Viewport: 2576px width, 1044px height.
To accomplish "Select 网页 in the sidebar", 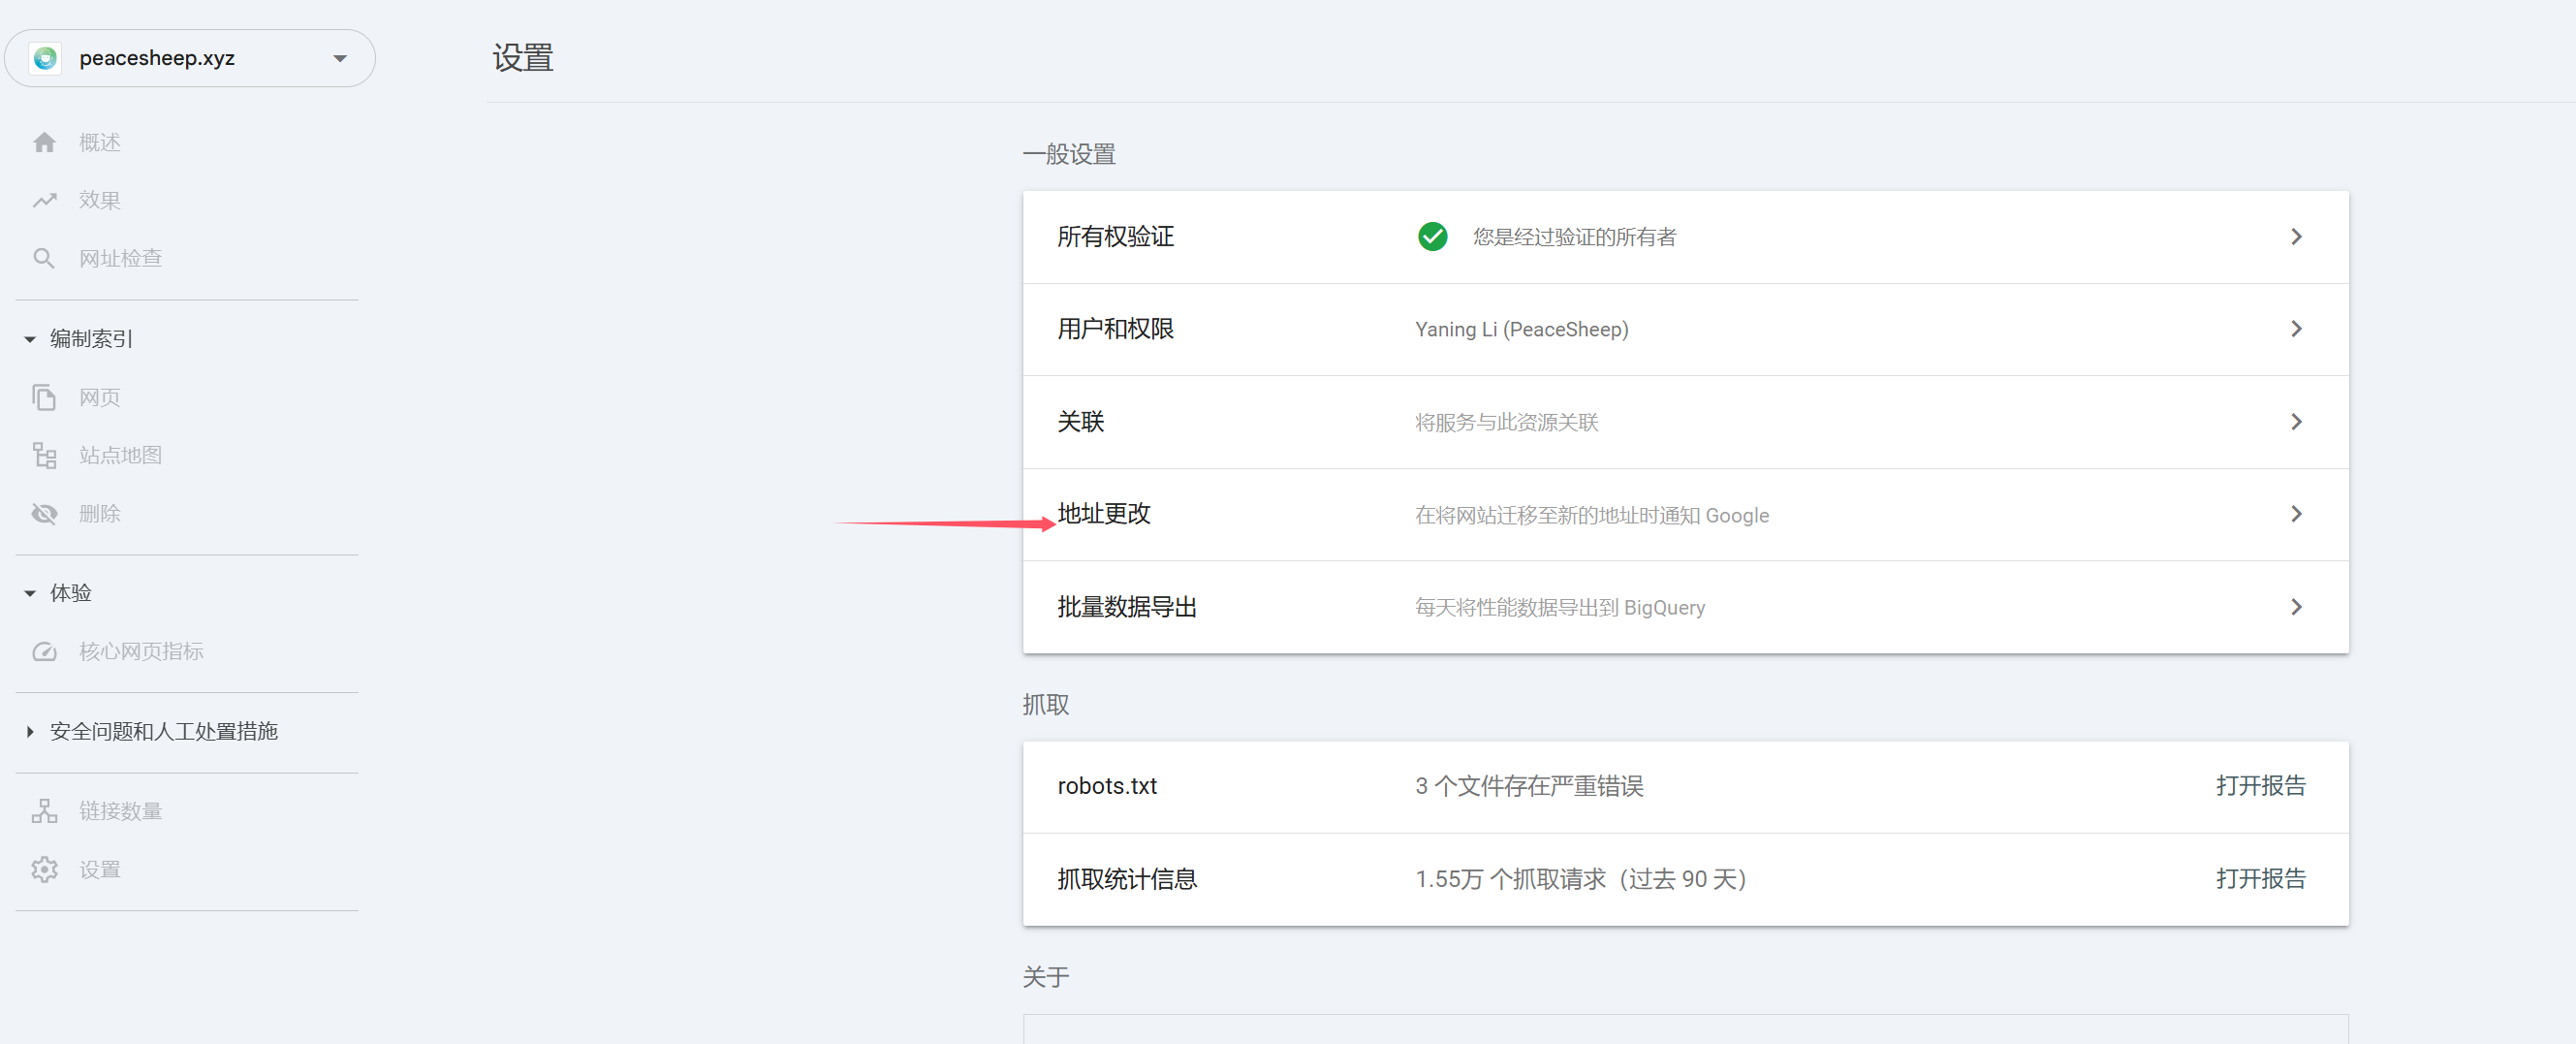I will point(100,397).
